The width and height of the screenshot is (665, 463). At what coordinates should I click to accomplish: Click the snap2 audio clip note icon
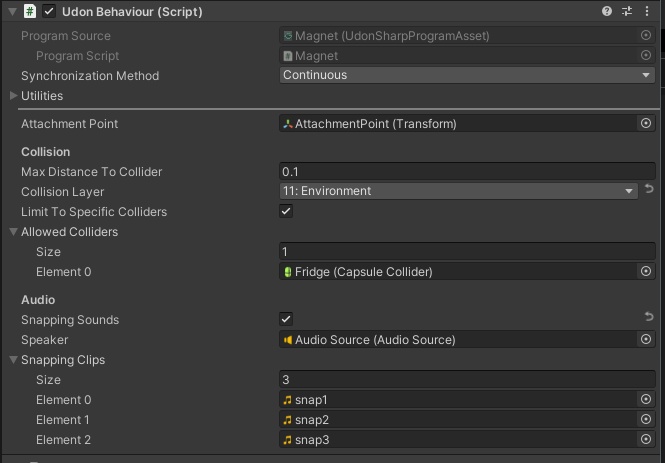click(x=288, y=420)
